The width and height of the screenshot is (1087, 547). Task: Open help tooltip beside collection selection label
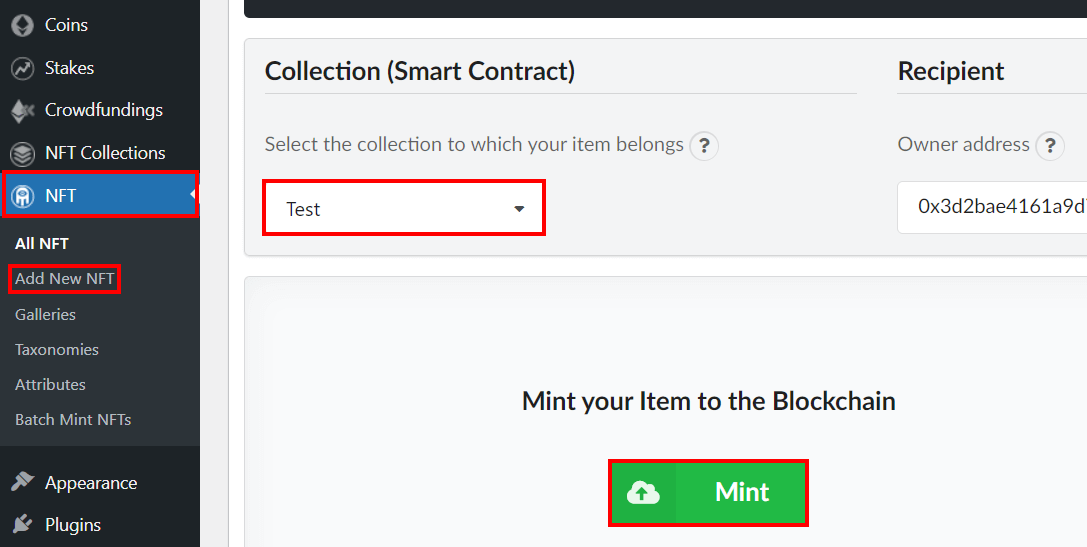(x=704, y=146)
